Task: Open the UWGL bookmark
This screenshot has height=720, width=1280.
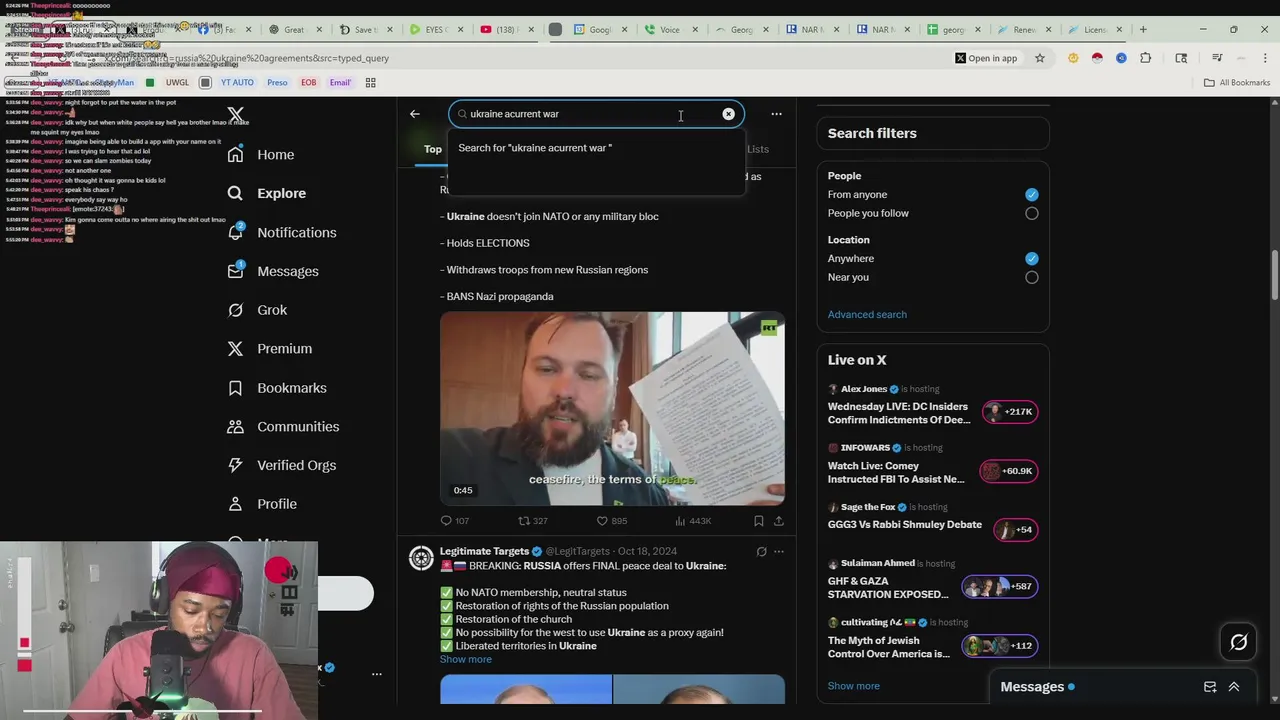Action: point(177,83)
